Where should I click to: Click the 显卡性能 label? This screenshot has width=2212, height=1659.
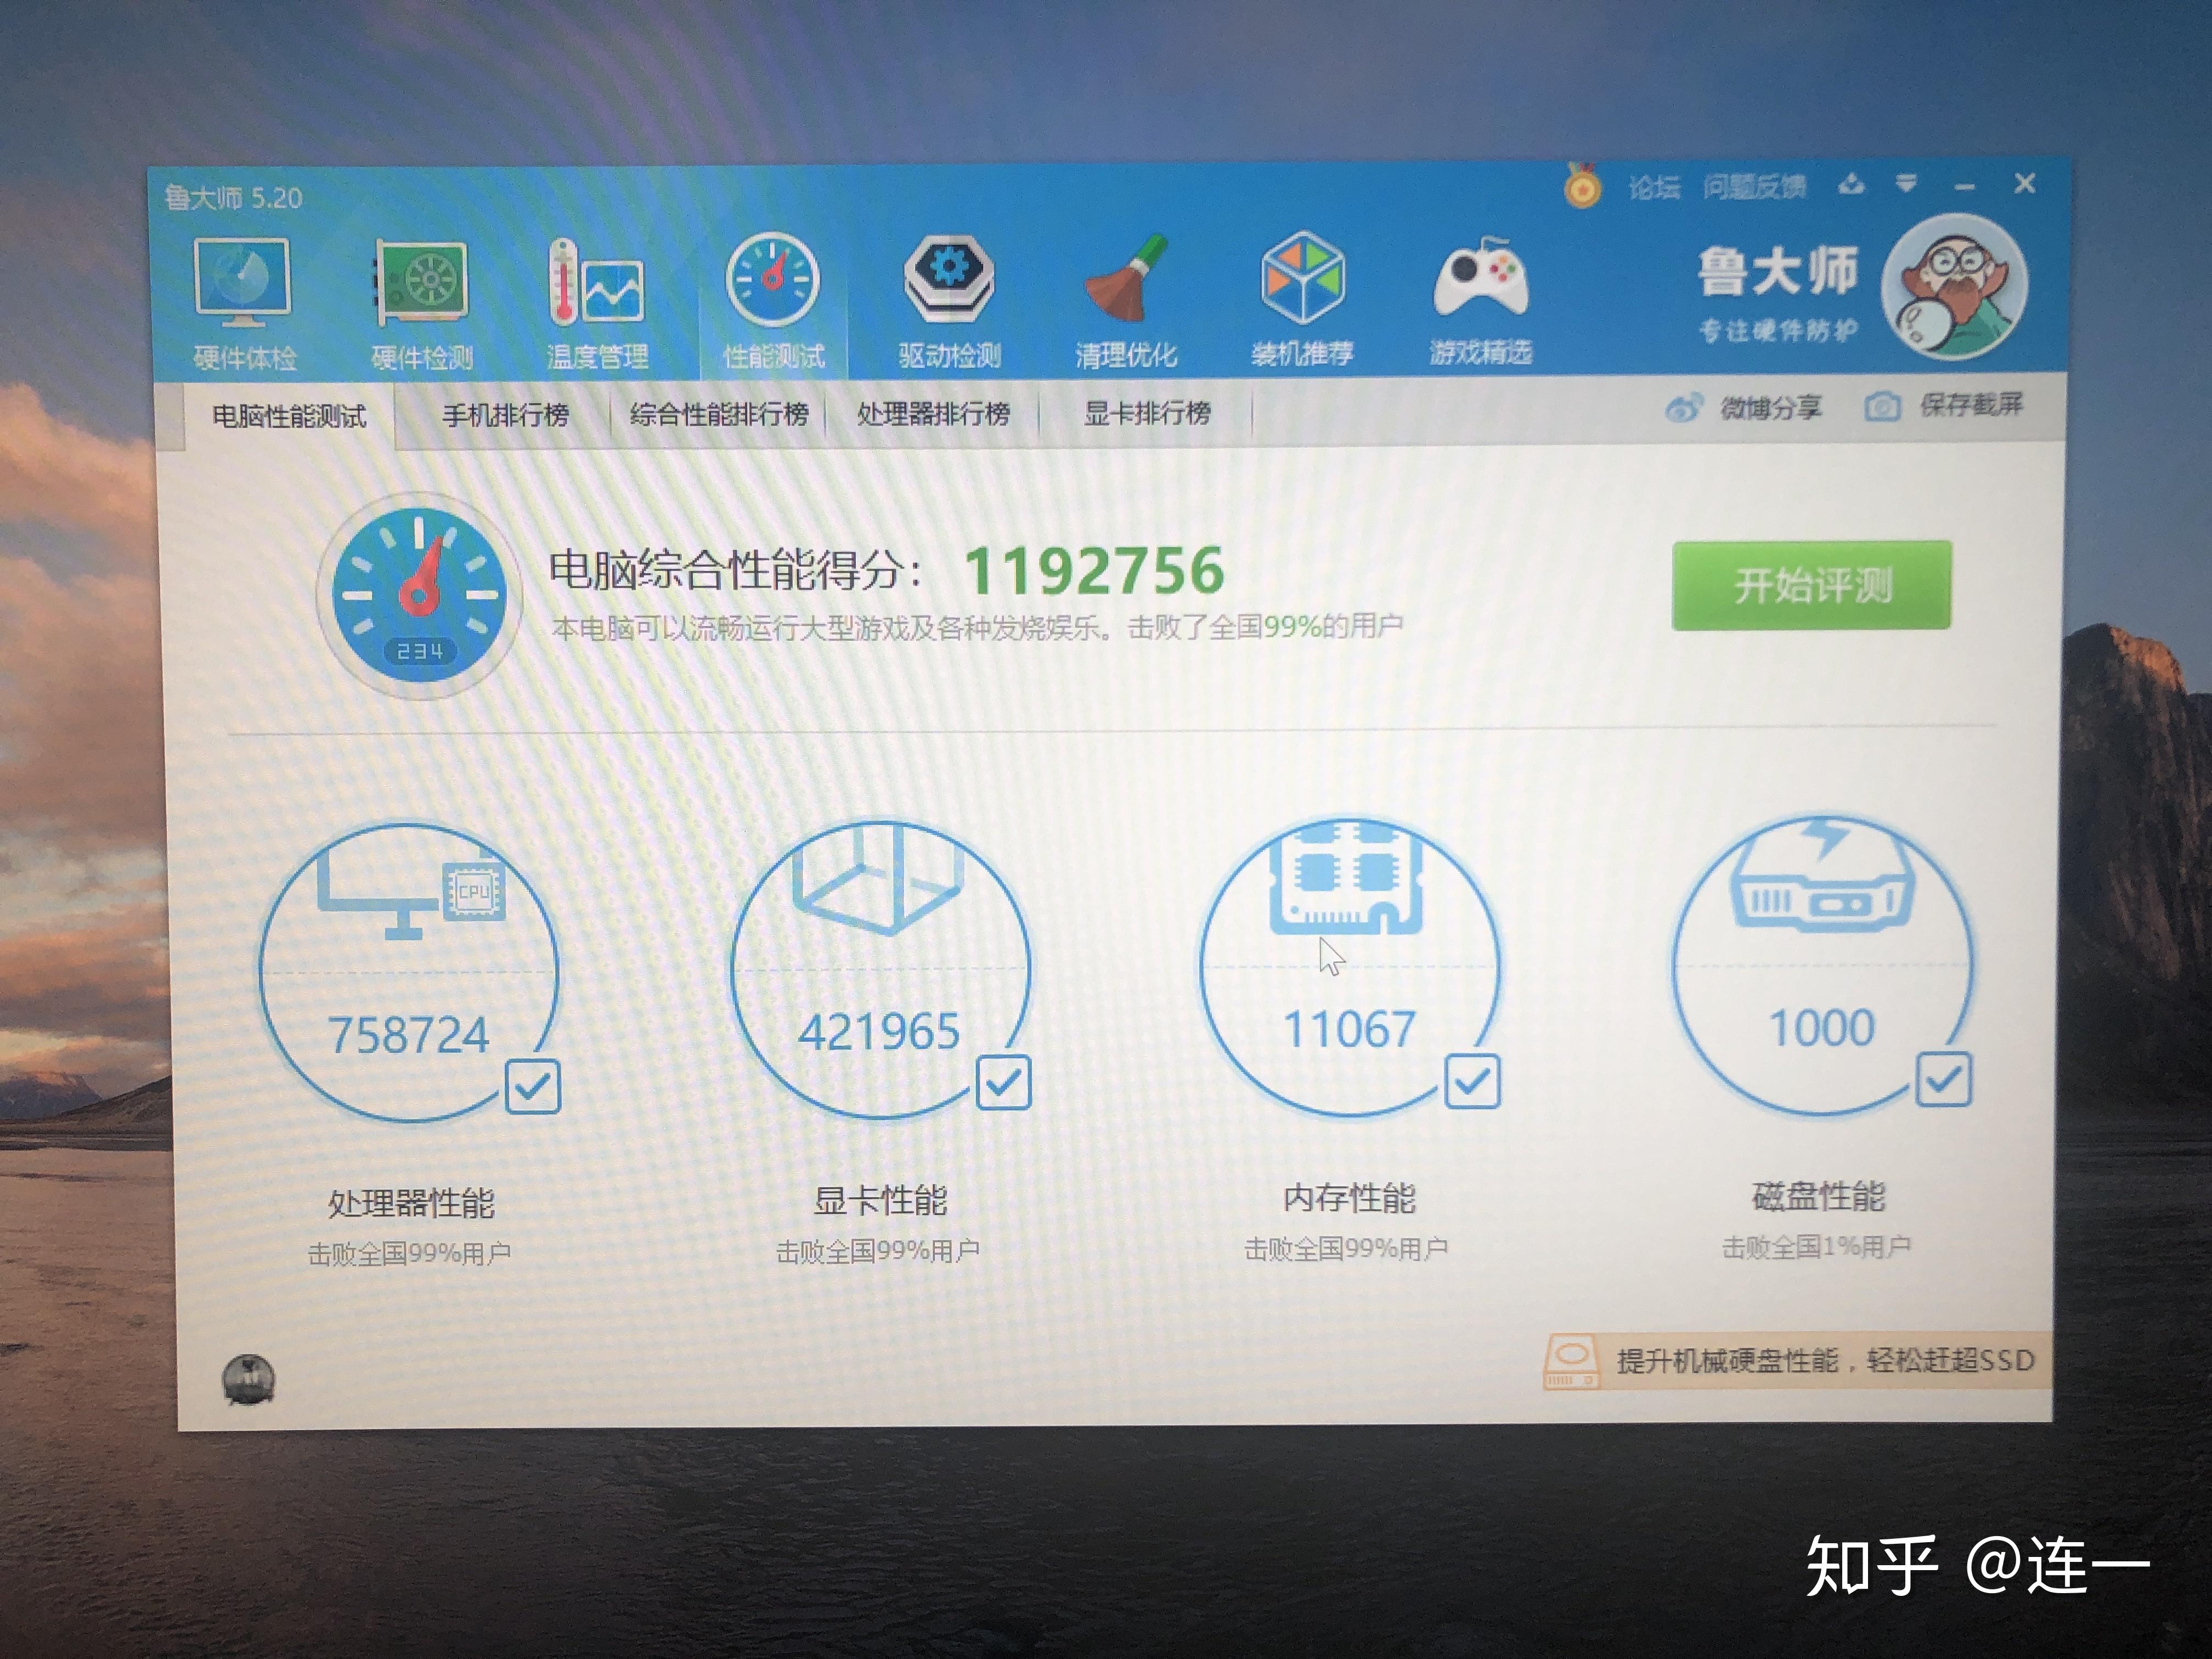(880, 1200)
